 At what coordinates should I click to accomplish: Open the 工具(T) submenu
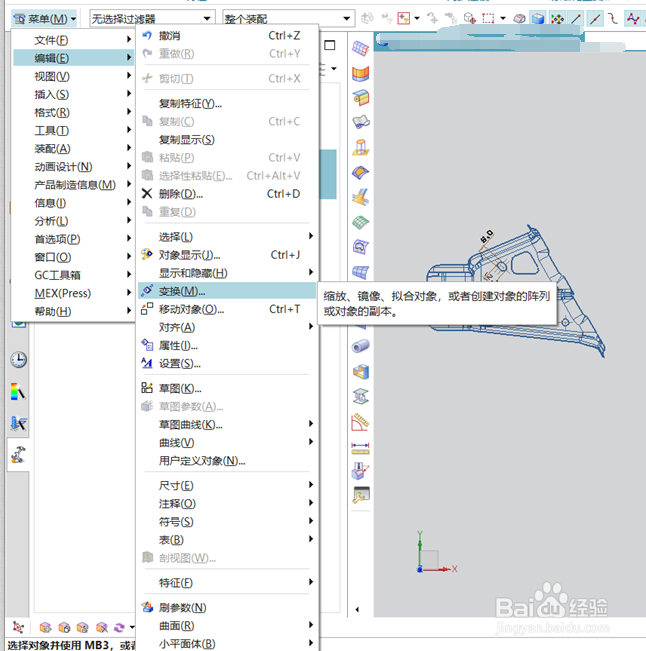(73, 130)
